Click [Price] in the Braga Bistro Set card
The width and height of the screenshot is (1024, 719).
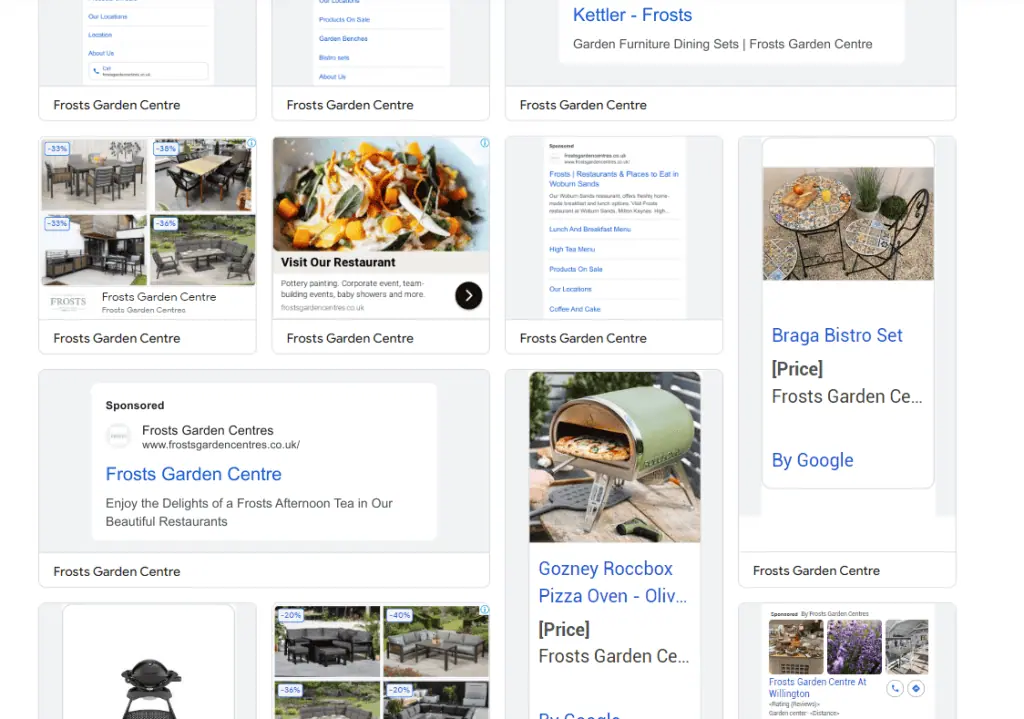[797, 368]
